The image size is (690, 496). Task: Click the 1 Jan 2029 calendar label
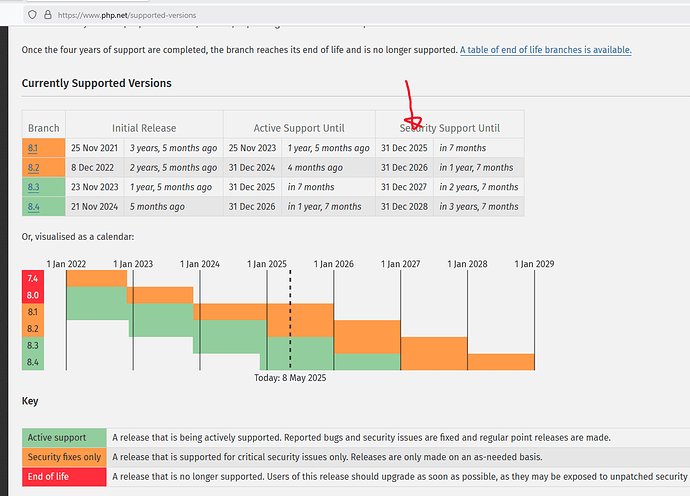point(534,264)
